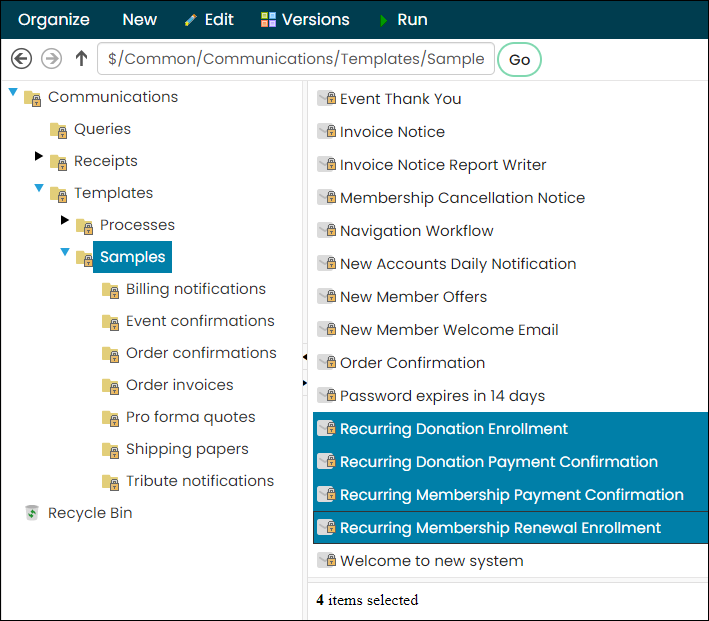Click the Receipts folder icon

(59, 162)
